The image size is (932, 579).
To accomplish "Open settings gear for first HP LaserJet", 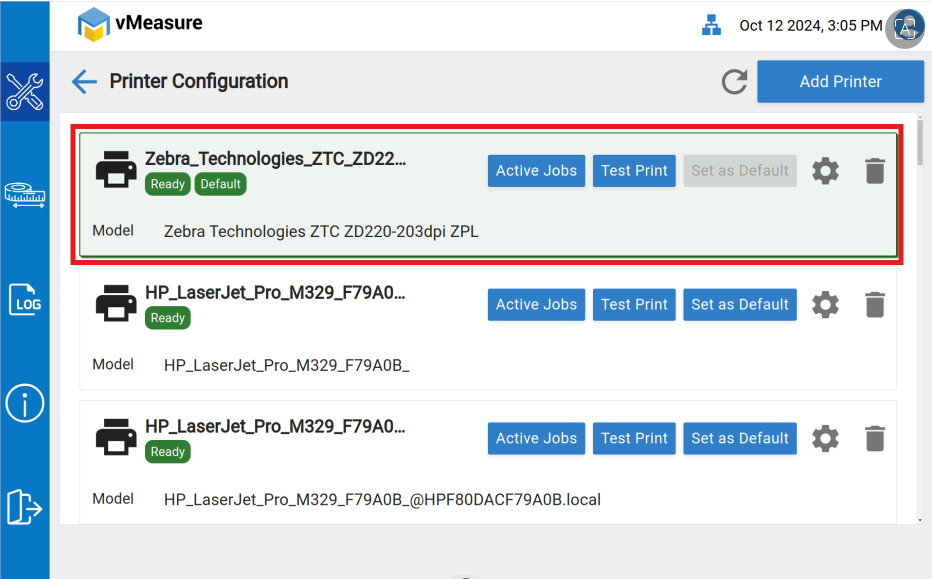I will pyautogui.click(x=825, y=305).
